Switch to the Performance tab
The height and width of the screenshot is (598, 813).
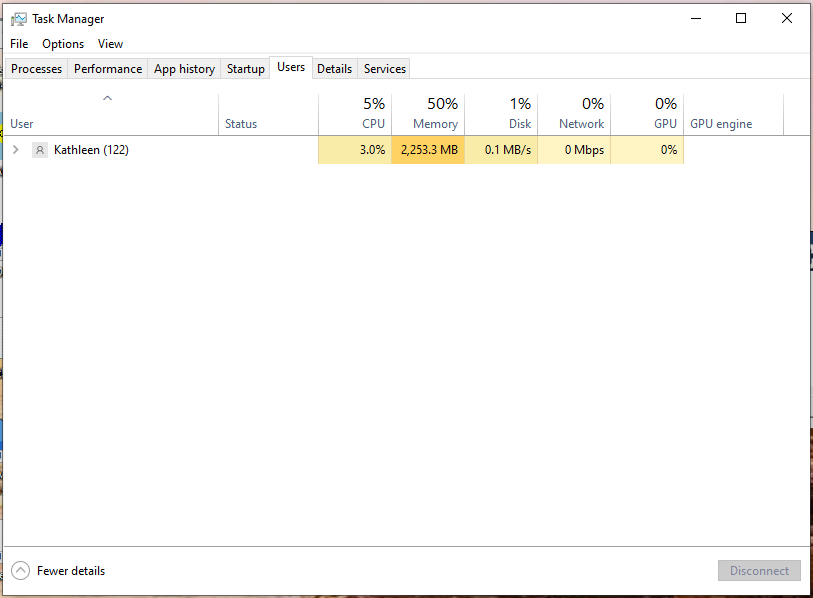(108, 69)
